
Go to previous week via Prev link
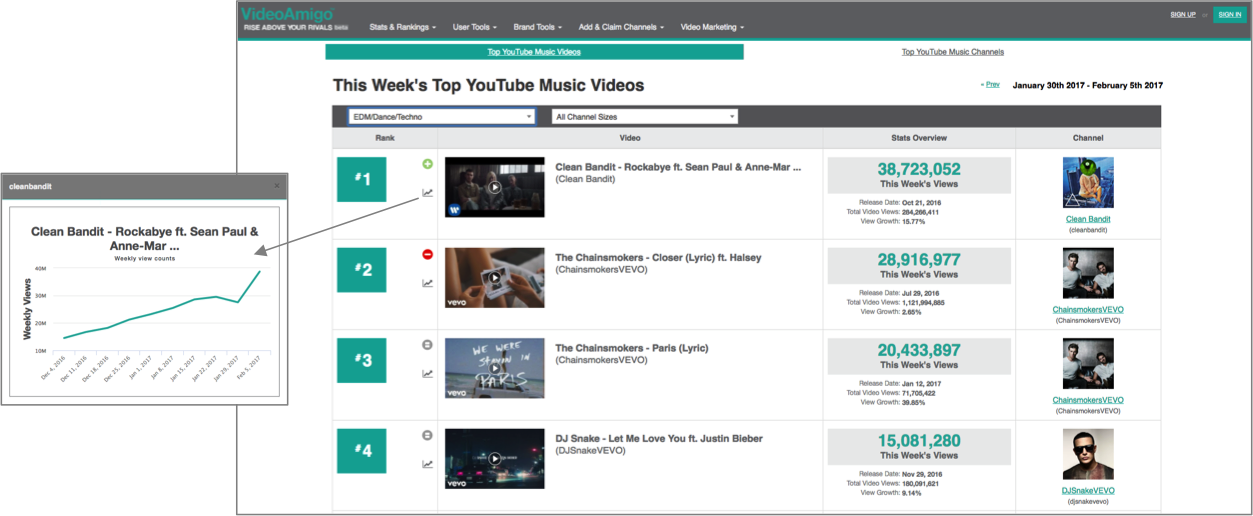pos(990,85)
